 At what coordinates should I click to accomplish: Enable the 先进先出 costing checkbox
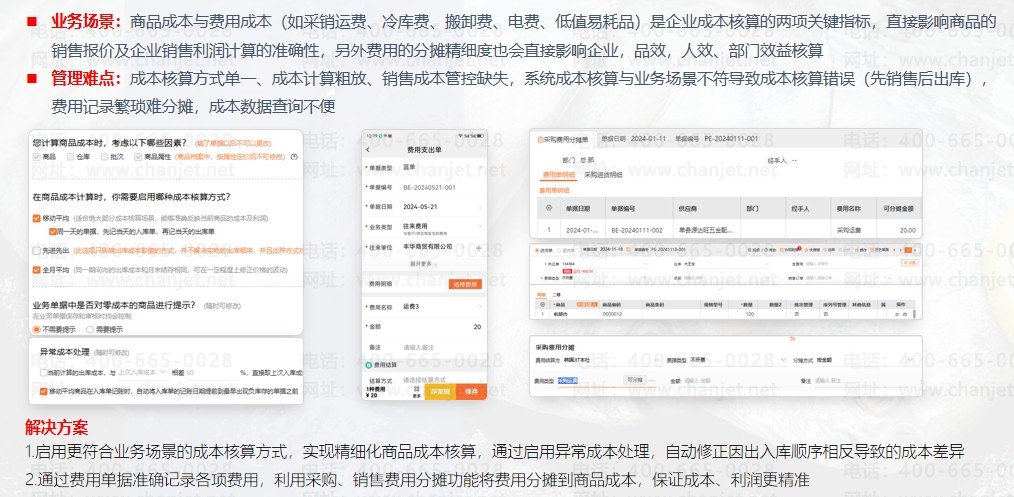(x=36, y=250)
